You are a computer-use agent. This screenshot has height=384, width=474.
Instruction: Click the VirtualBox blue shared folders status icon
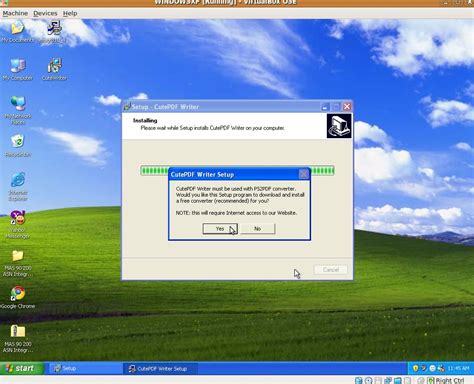tap(398, 380)
